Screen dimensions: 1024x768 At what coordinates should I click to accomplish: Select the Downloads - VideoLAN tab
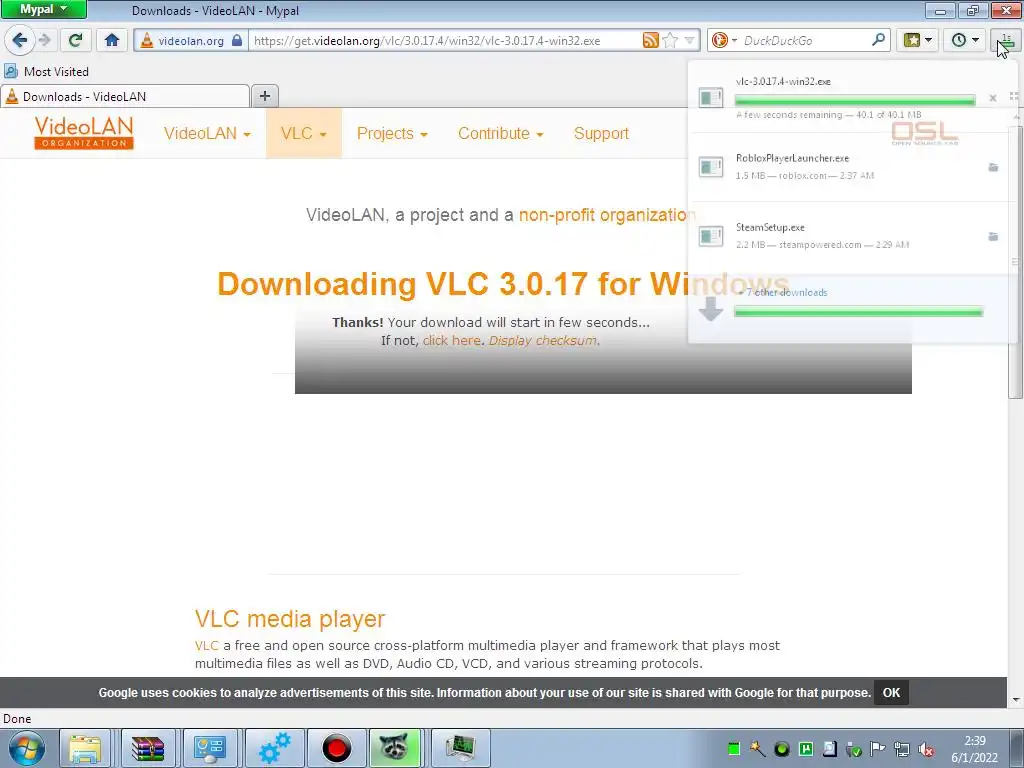pos(125,97)
